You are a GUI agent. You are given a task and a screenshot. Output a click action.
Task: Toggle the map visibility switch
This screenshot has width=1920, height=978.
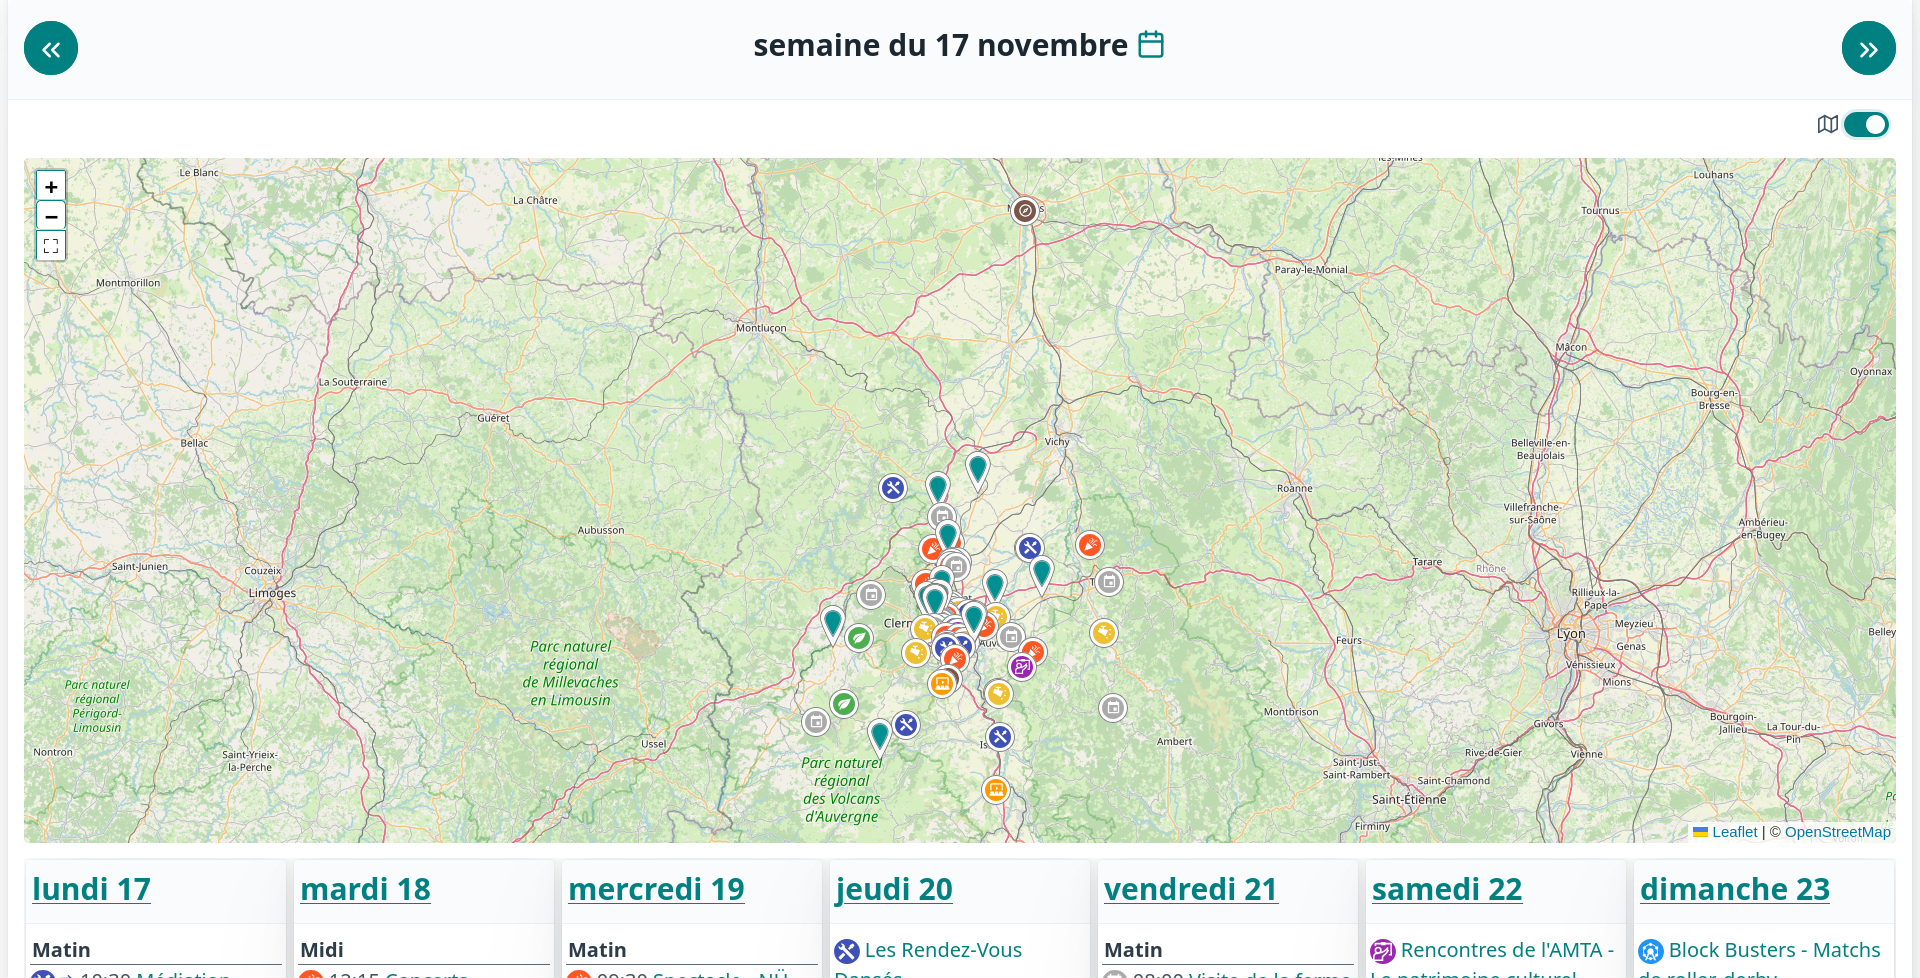1866,124
